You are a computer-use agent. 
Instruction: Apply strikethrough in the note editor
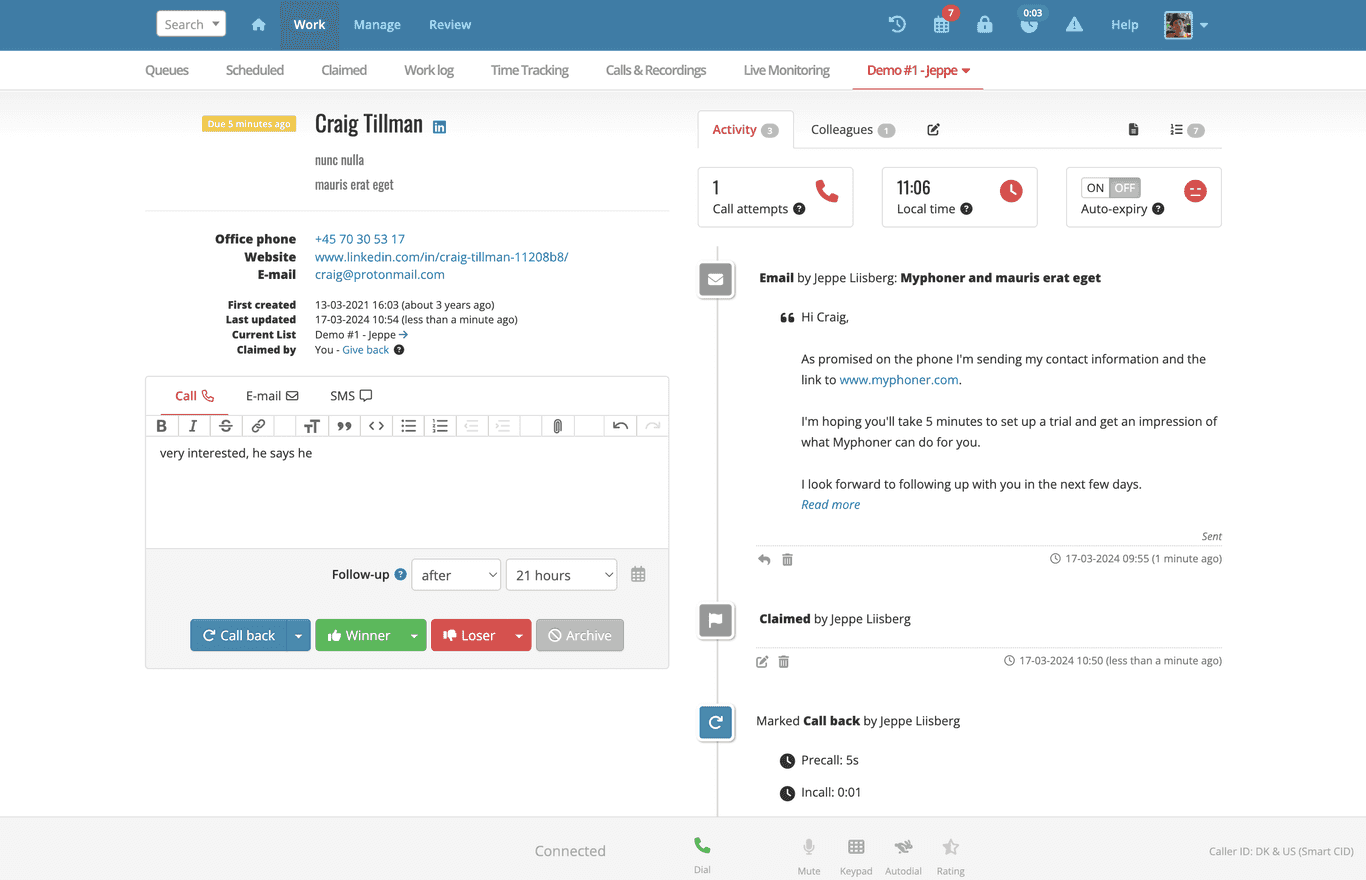pos(226,426)
